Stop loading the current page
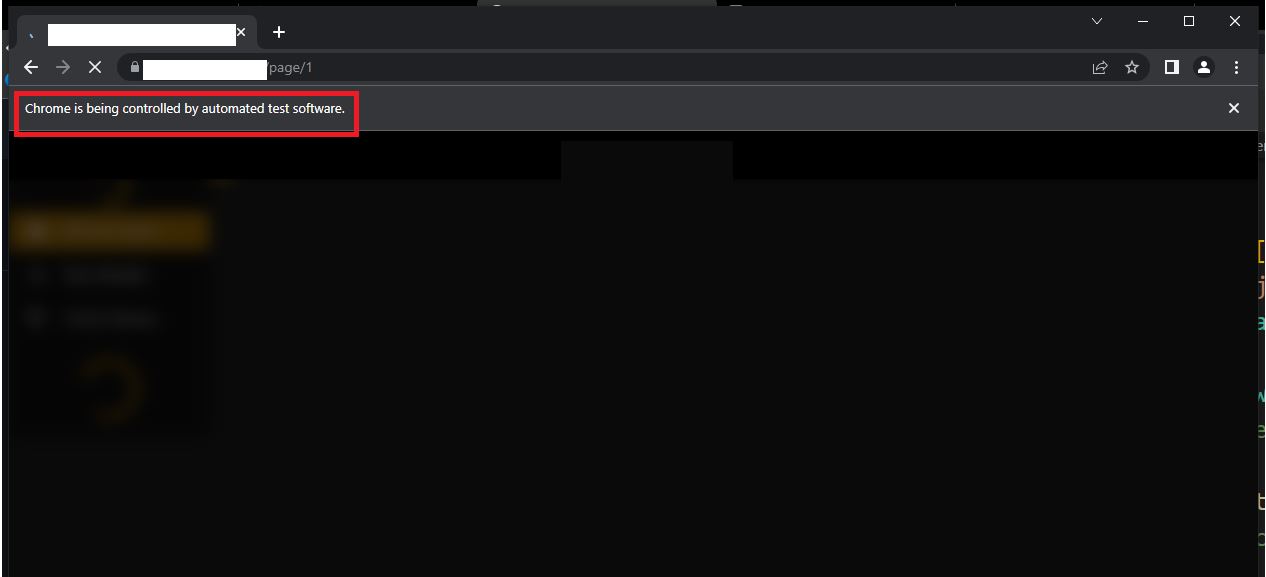The height and width of the screenshot is (577, 1266). click(x=95, y=67)
